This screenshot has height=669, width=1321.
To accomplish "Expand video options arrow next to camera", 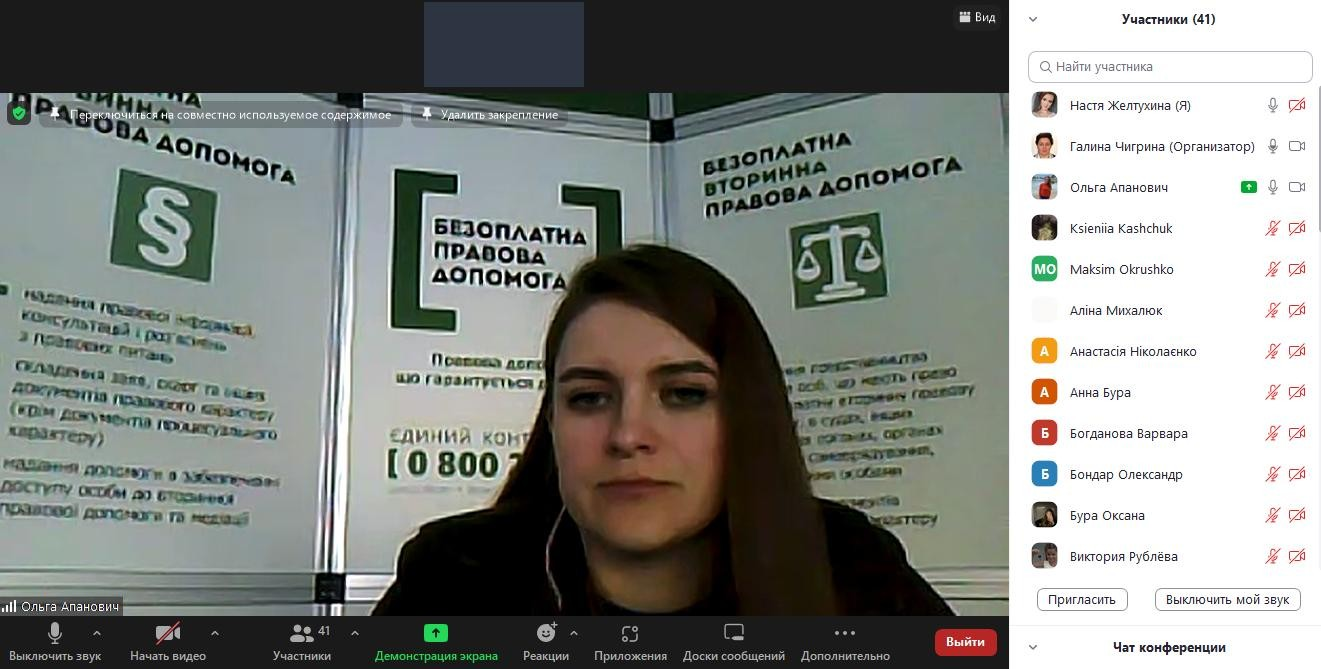I will 214,633.
